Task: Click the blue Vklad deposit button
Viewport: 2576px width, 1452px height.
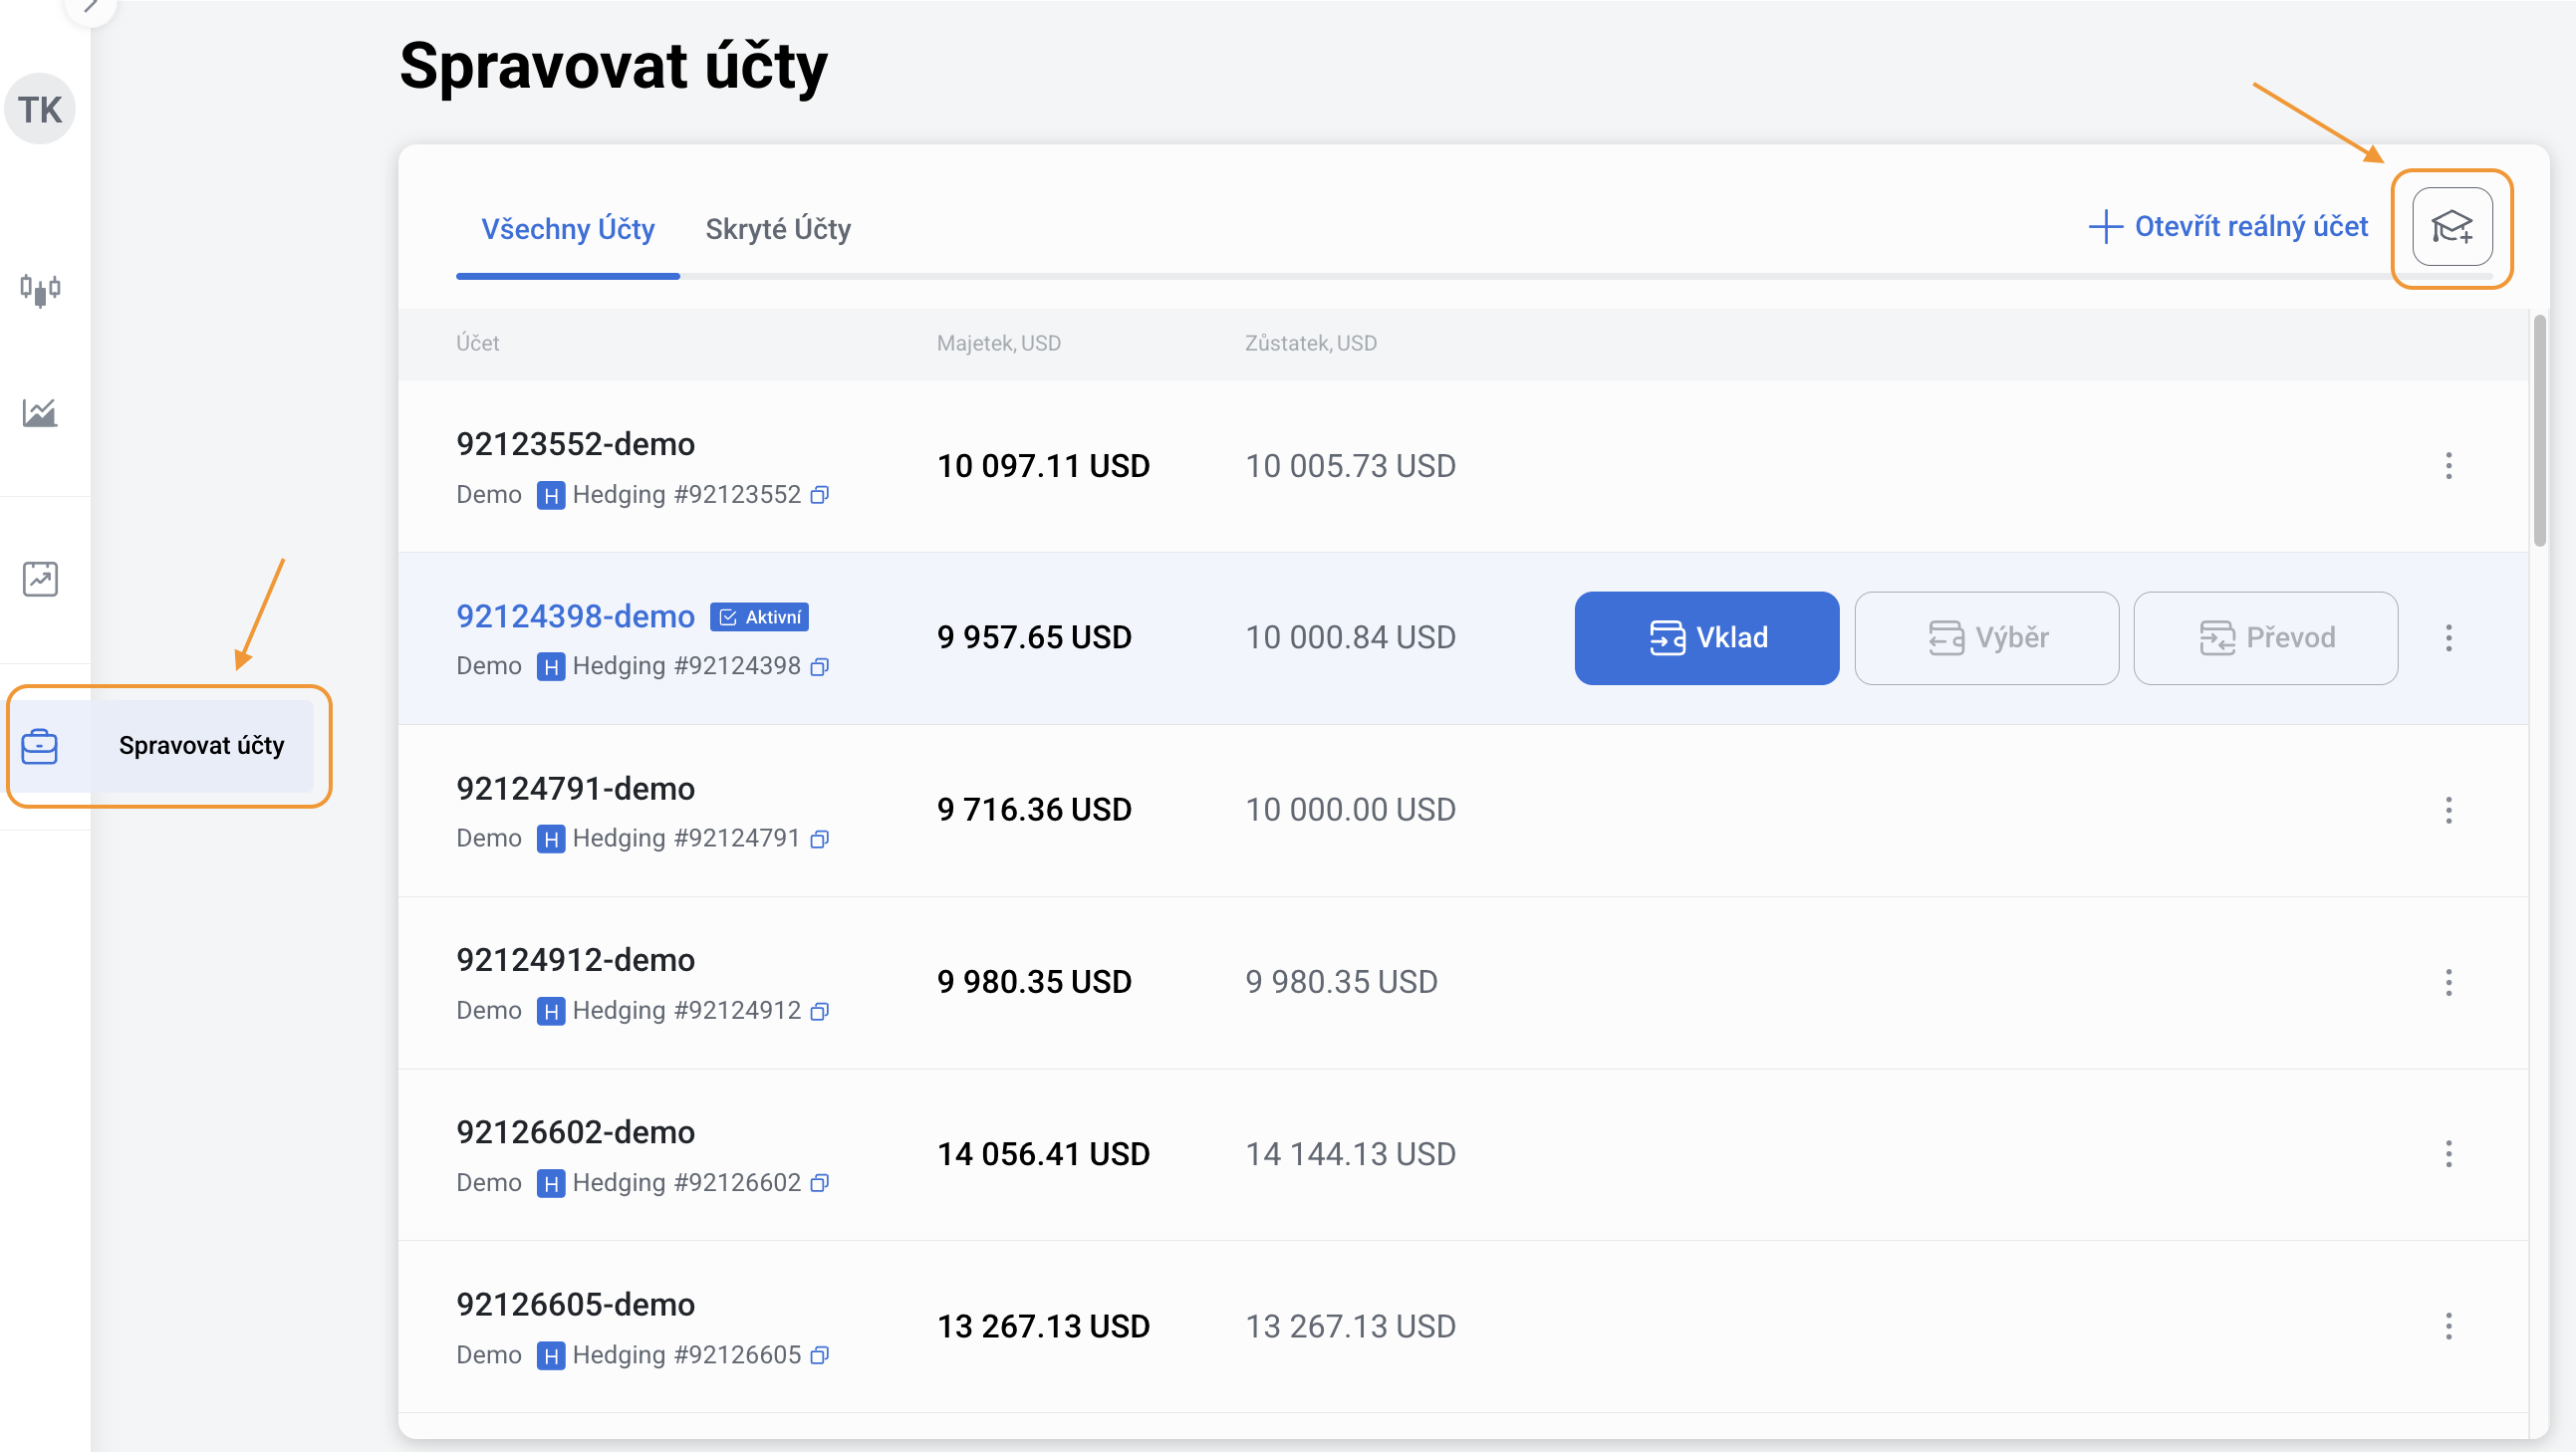Action: 1706,638
